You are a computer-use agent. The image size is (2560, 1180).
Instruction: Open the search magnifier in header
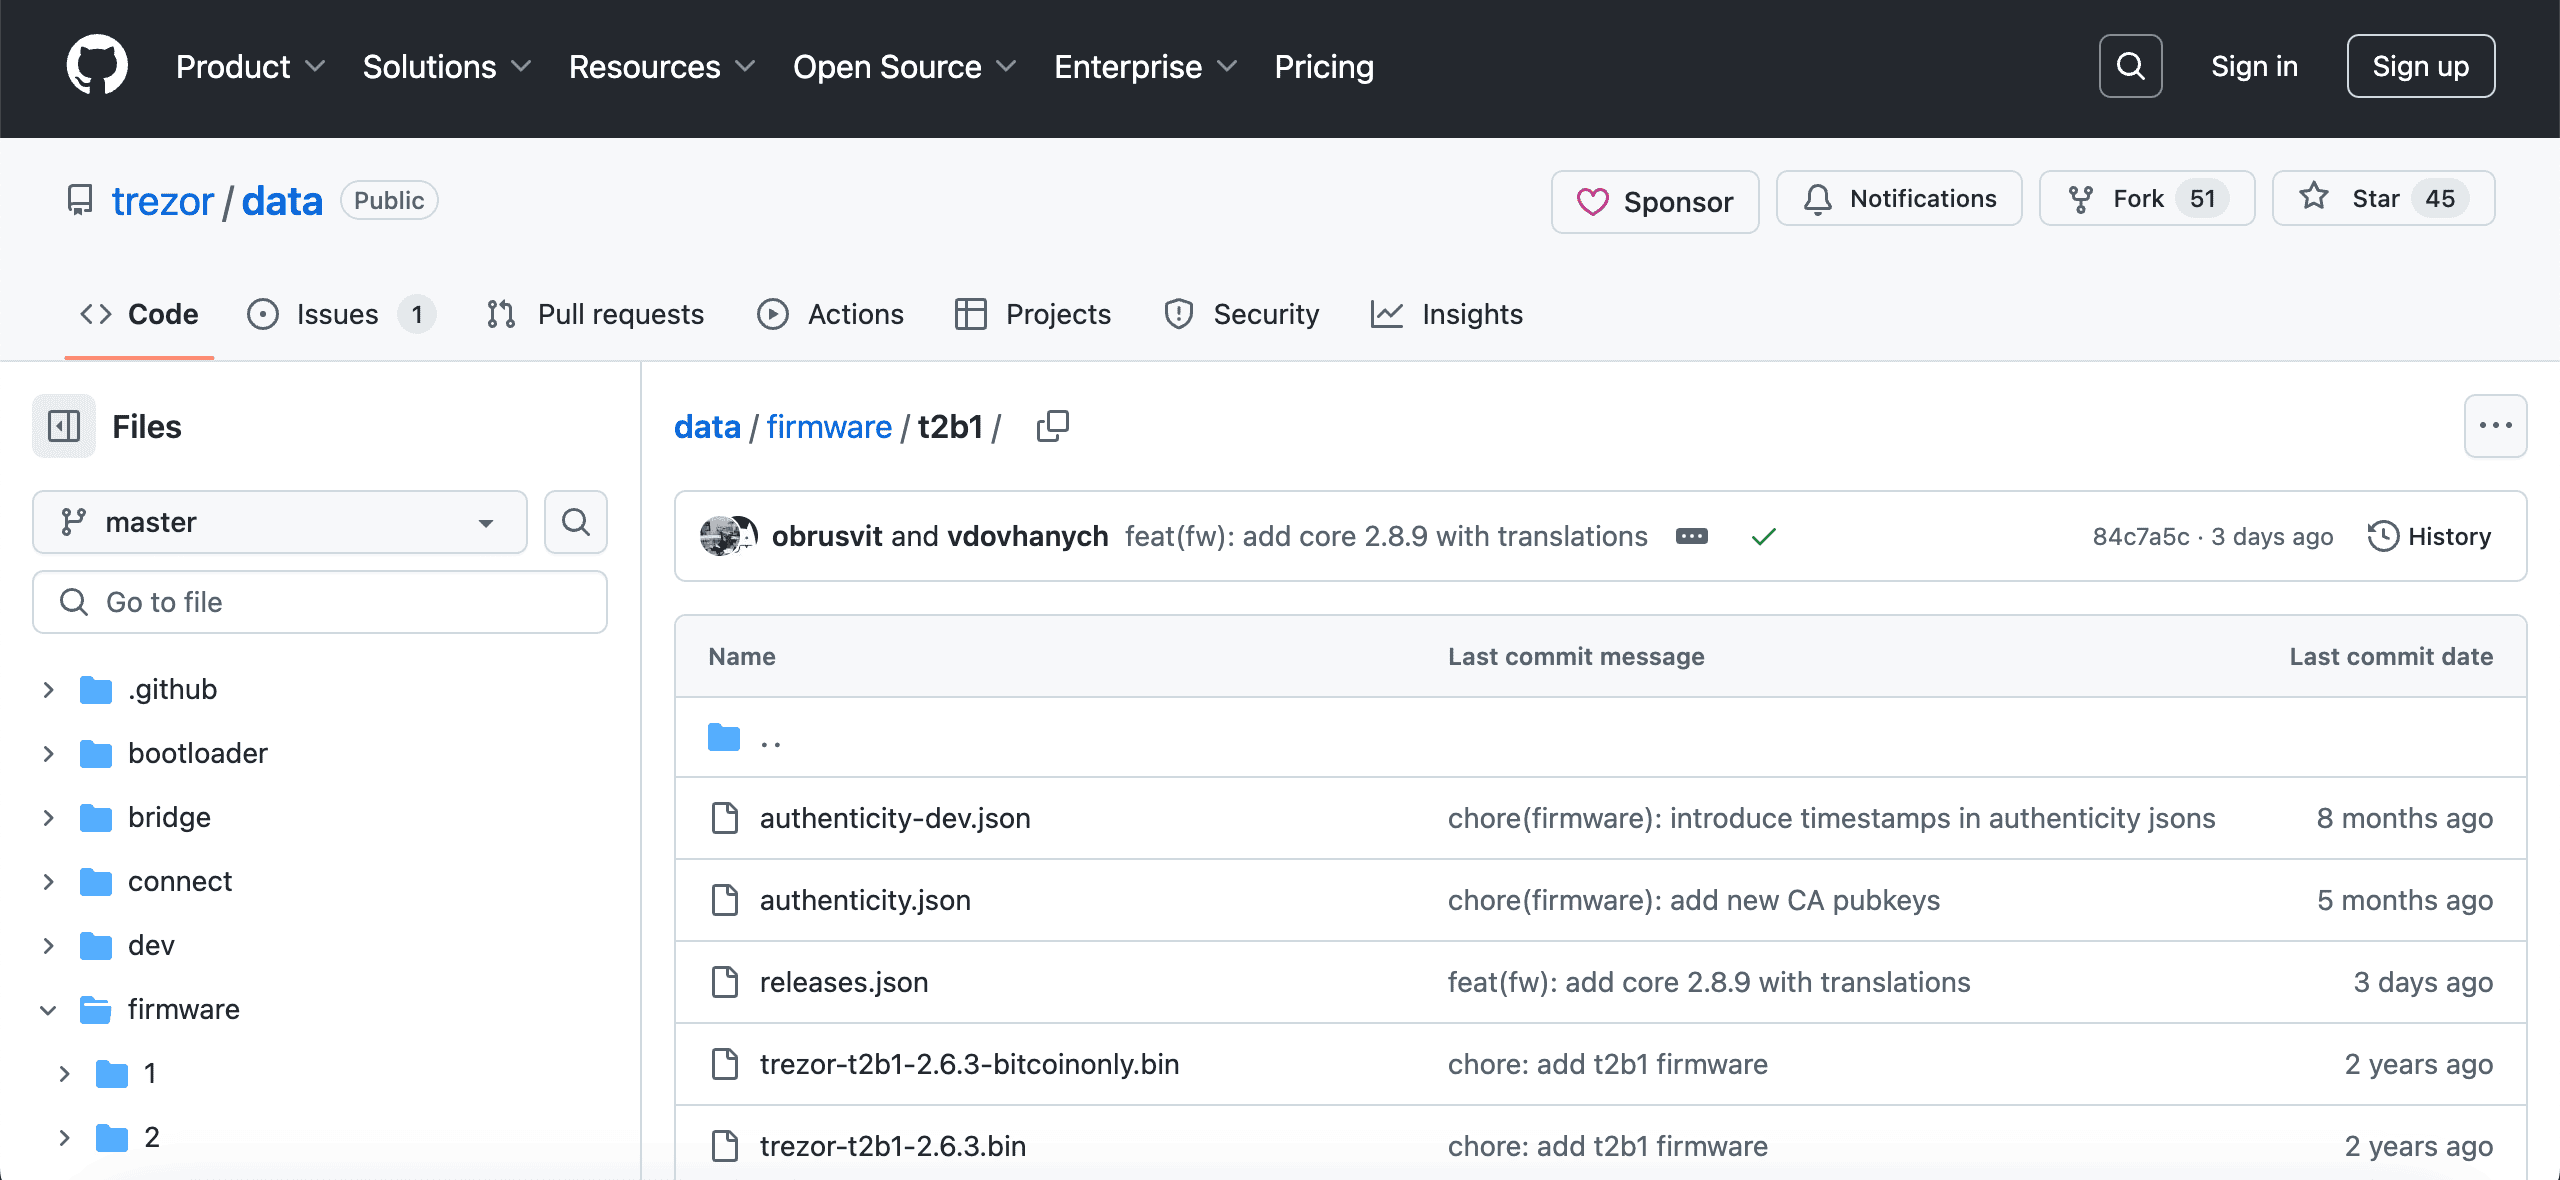tap(2130, 66)
